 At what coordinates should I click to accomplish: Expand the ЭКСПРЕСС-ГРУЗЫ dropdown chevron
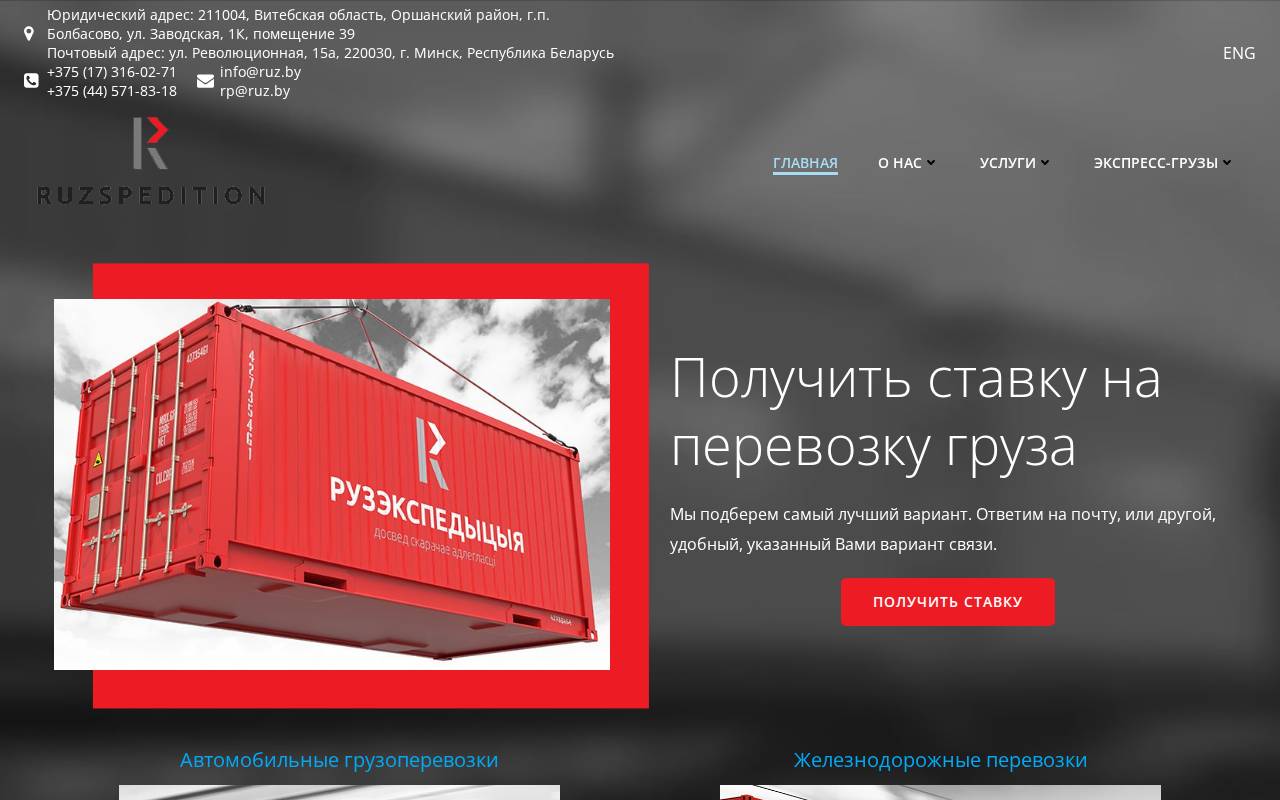click(x=1227, y=162)
